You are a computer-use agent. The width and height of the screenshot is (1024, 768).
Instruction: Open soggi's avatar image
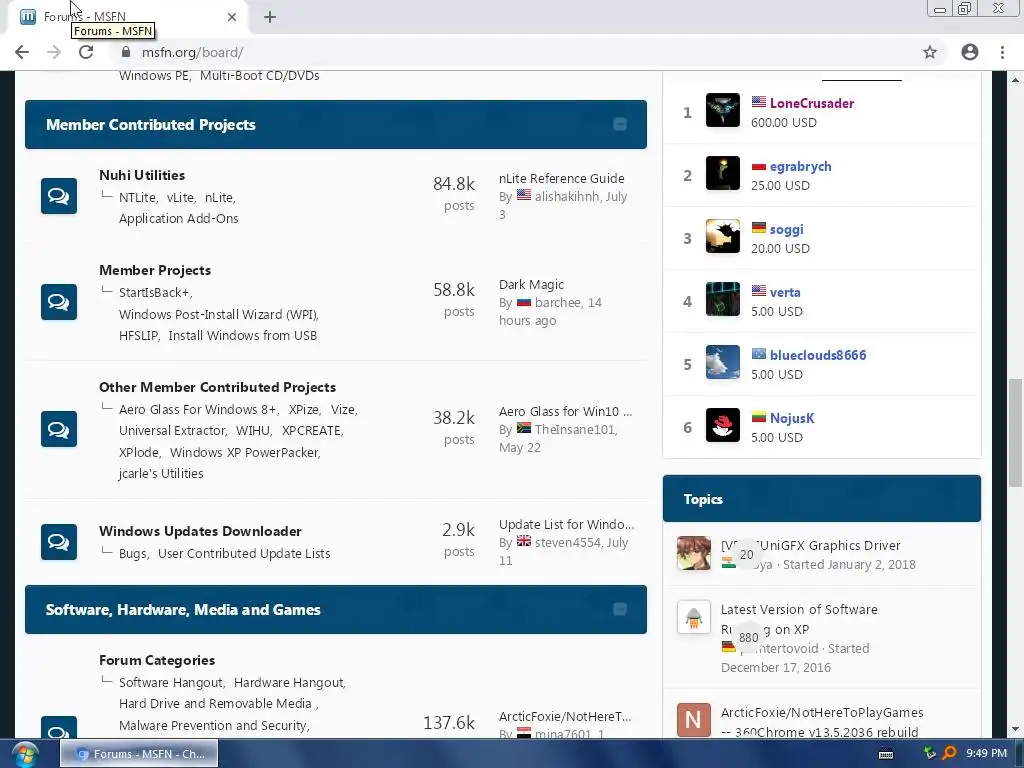coord(722,236)
